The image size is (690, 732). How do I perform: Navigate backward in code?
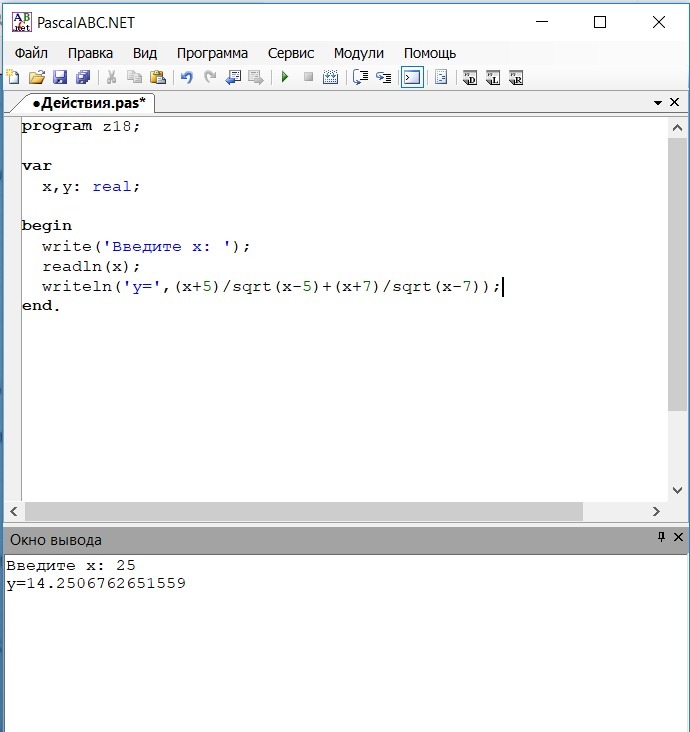pyautogui.click(x=233, y=77)
